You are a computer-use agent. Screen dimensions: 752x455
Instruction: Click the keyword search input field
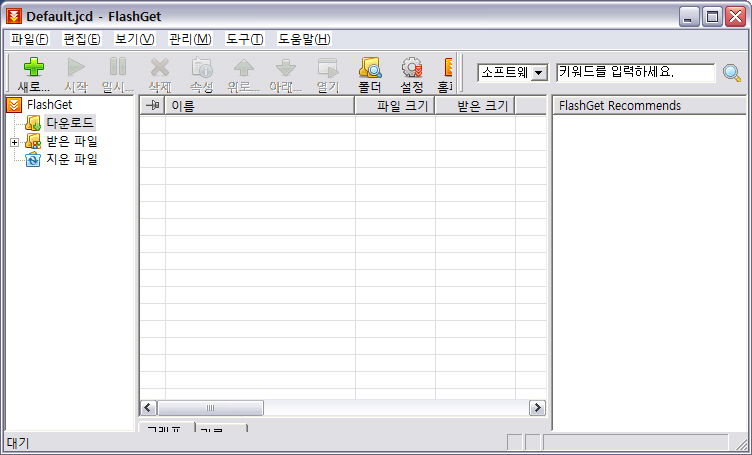click(x=635, y=72)
